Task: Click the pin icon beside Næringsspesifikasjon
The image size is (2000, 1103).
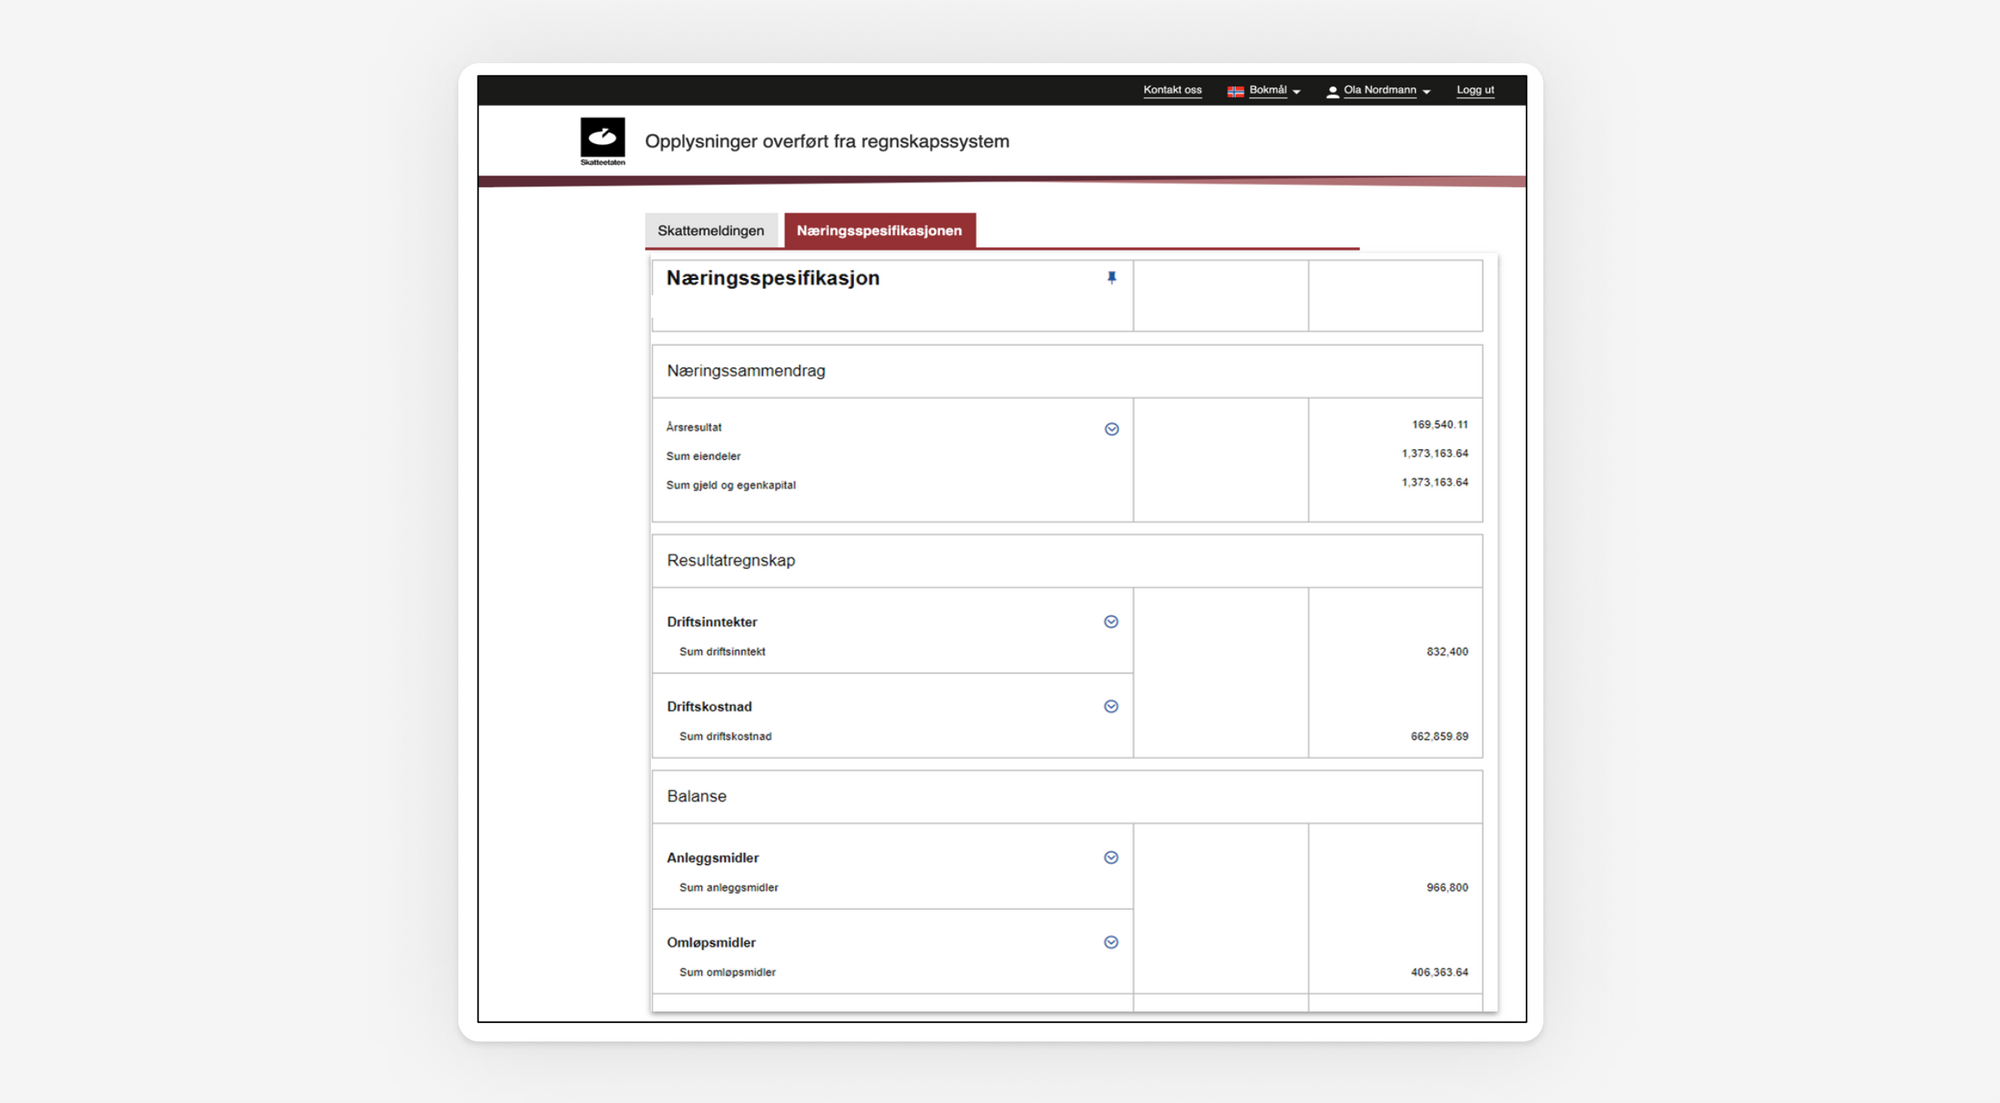Action: [1111, 278]
